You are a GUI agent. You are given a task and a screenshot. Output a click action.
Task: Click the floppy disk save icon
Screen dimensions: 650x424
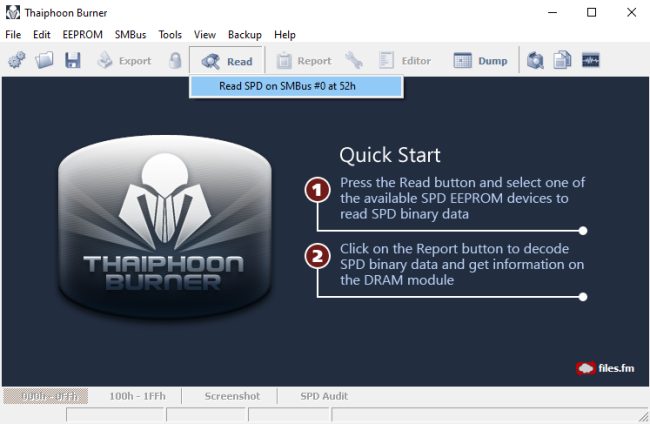pos(73,61)
